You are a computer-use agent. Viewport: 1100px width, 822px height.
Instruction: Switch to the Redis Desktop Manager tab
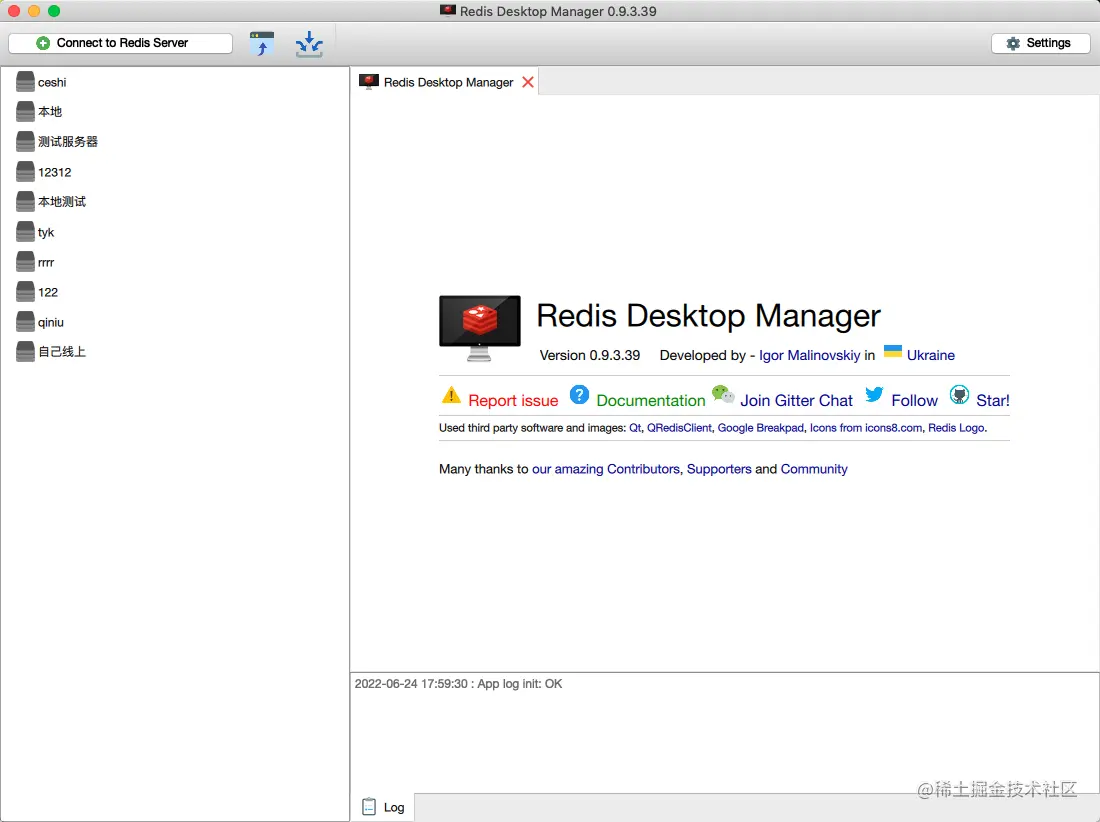tap(445, 82)
